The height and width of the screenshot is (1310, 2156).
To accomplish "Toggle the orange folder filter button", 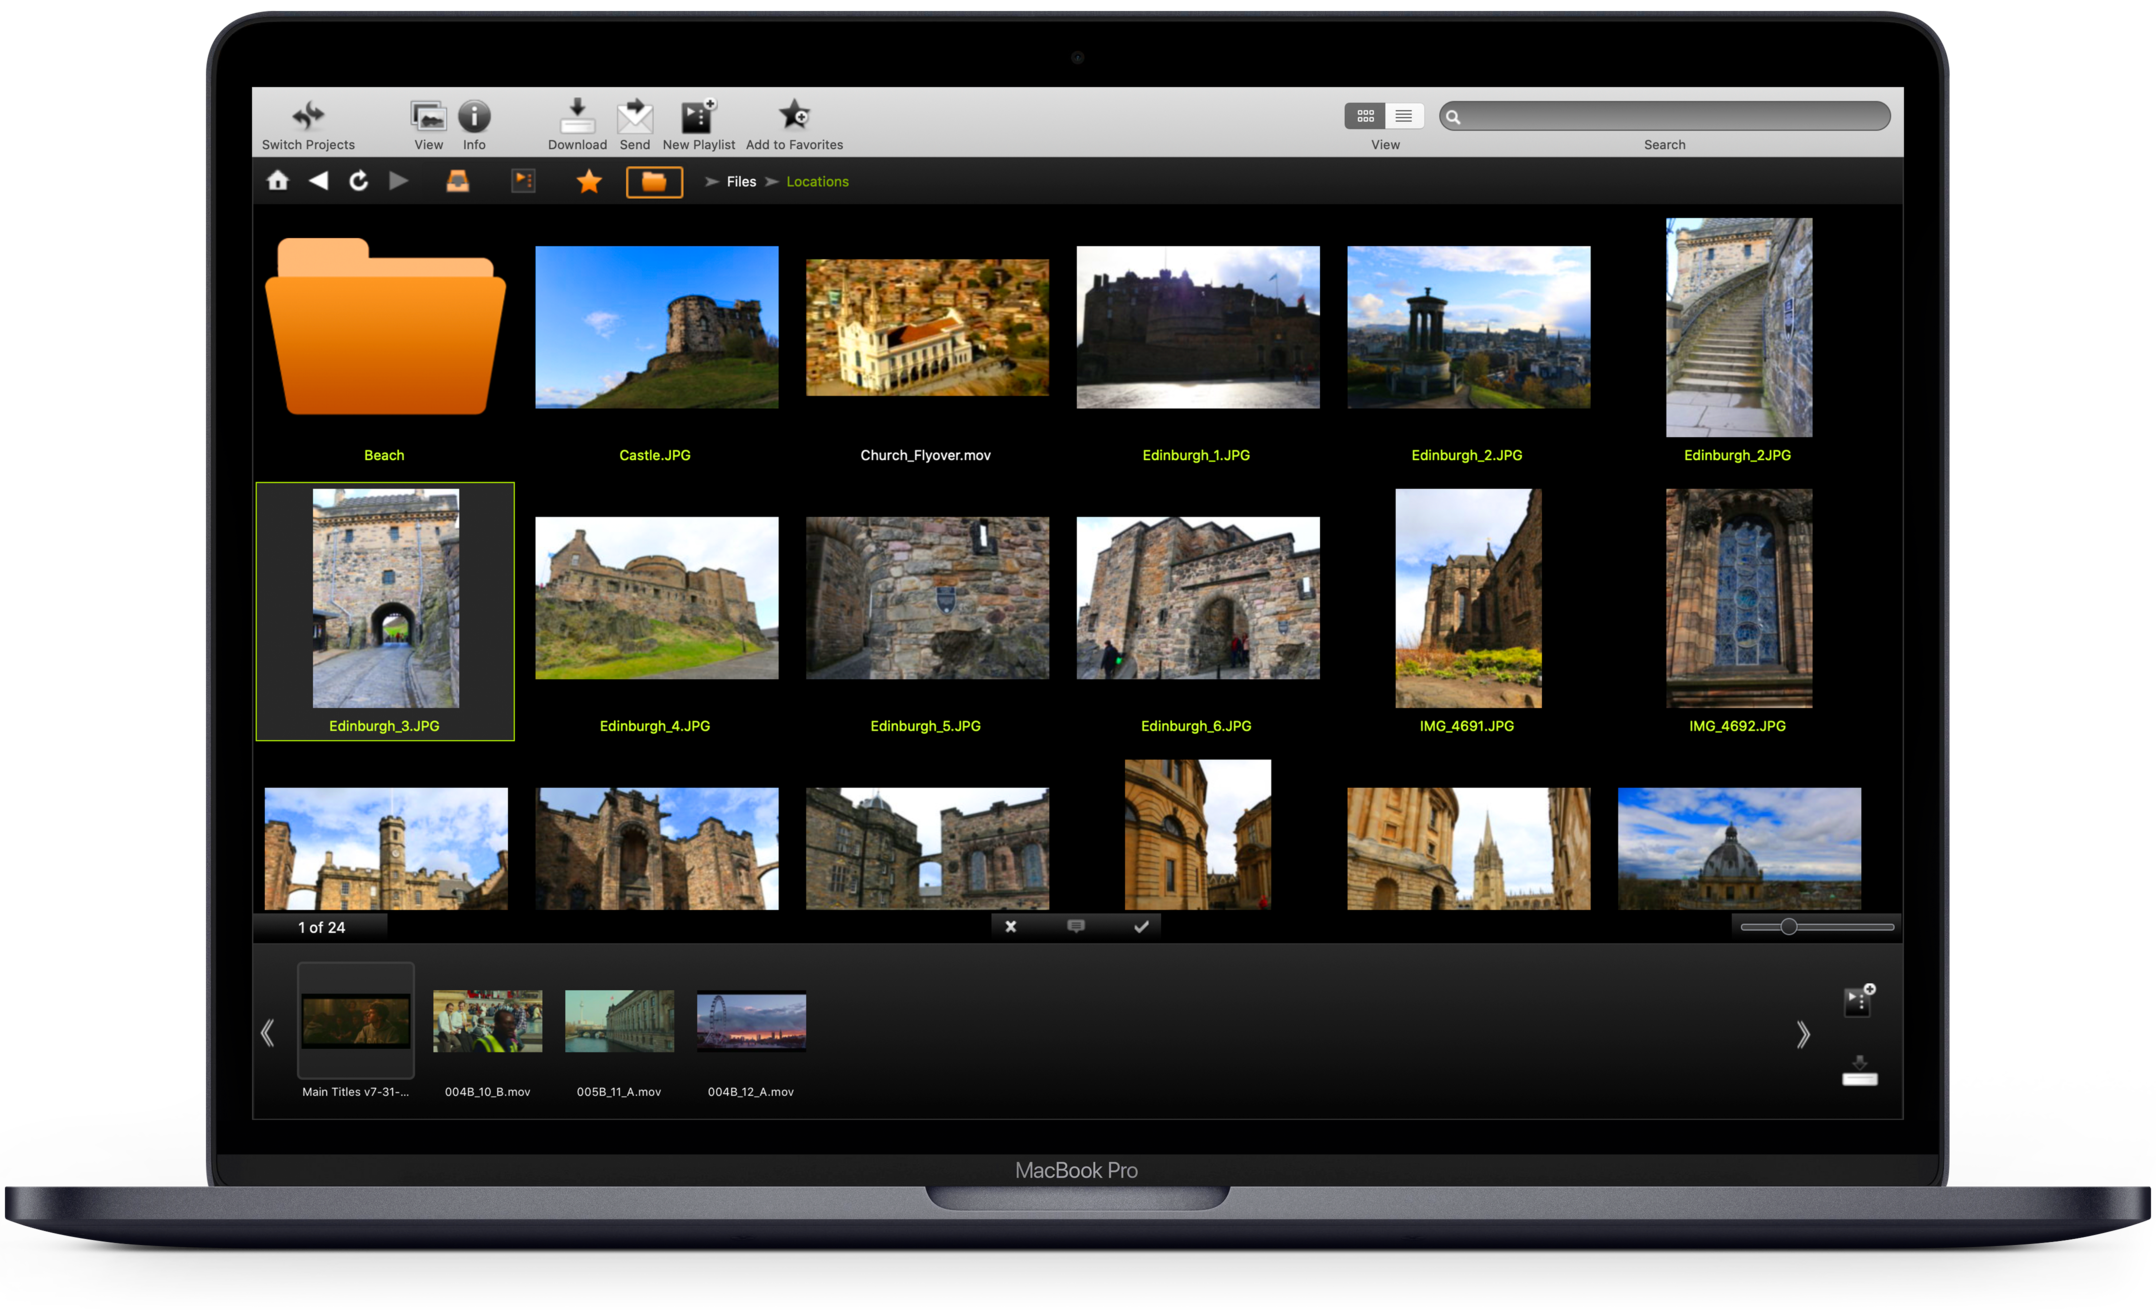I will (654, 182).
